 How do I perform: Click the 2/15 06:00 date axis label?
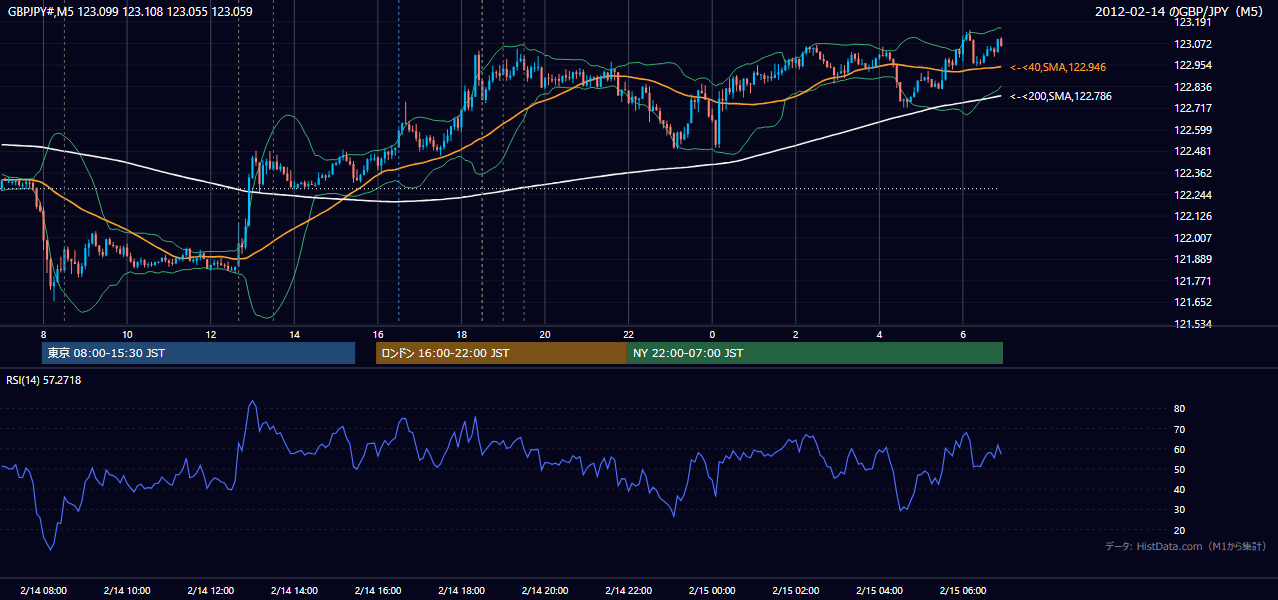962,591
